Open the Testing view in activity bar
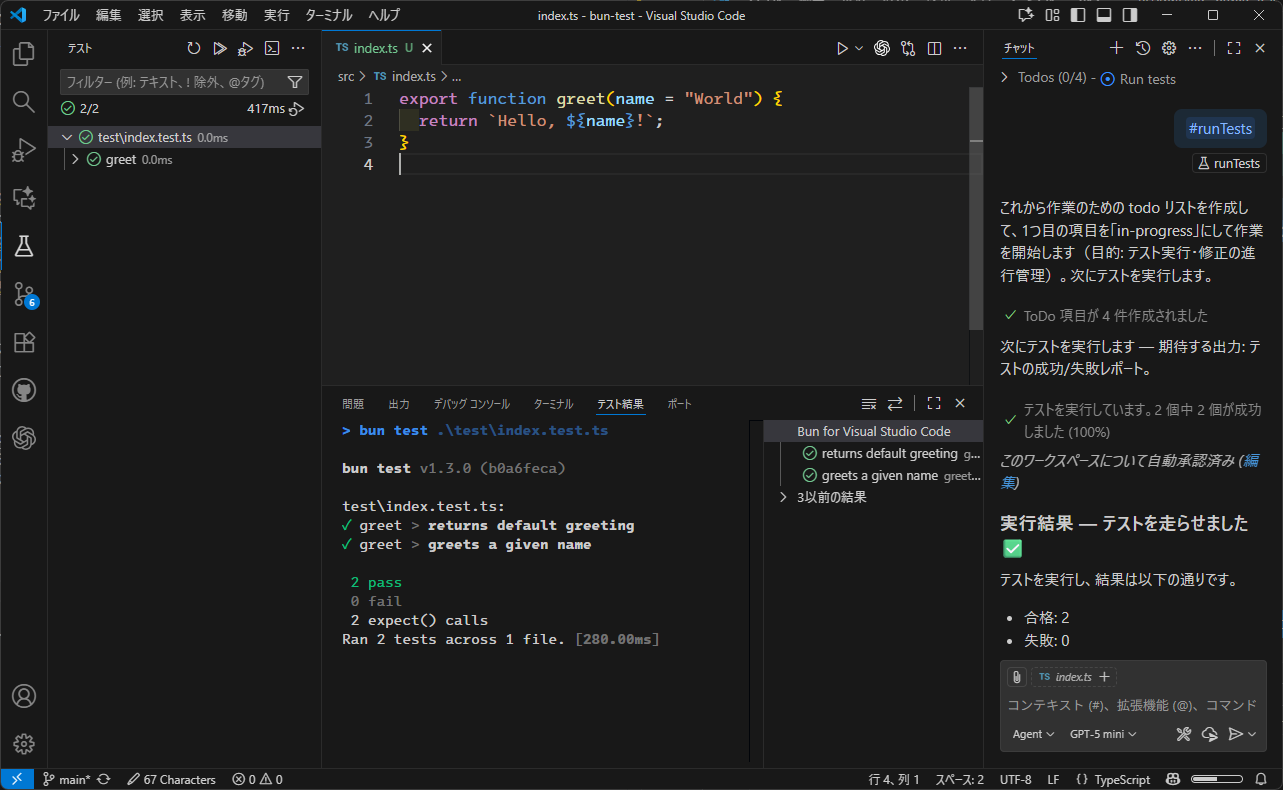Image resolution: width=1283 pixels, height=790 pixels. (24, 245)
